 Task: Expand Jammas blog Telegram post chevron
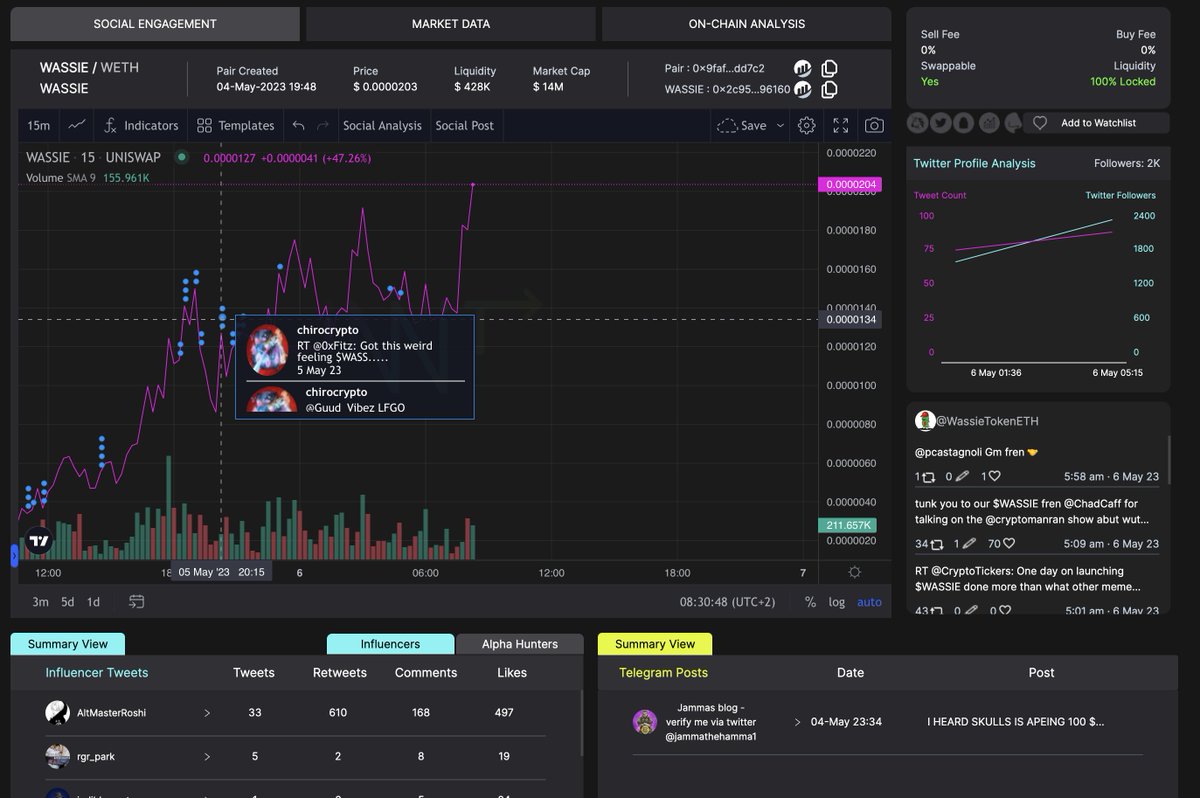coord(798,721)
